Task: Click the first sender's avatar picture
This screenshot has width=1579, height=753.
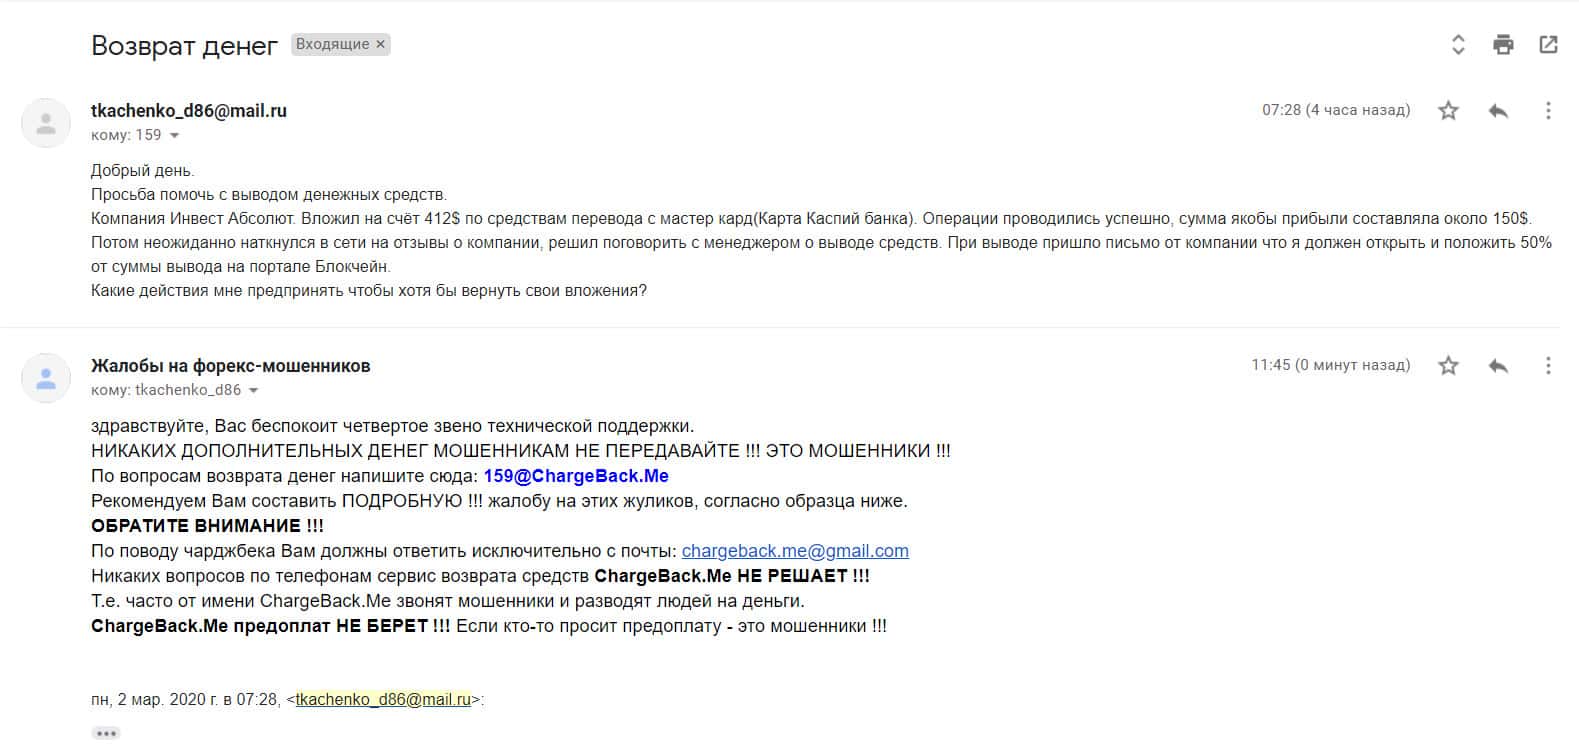Action: tap(46, 123)
